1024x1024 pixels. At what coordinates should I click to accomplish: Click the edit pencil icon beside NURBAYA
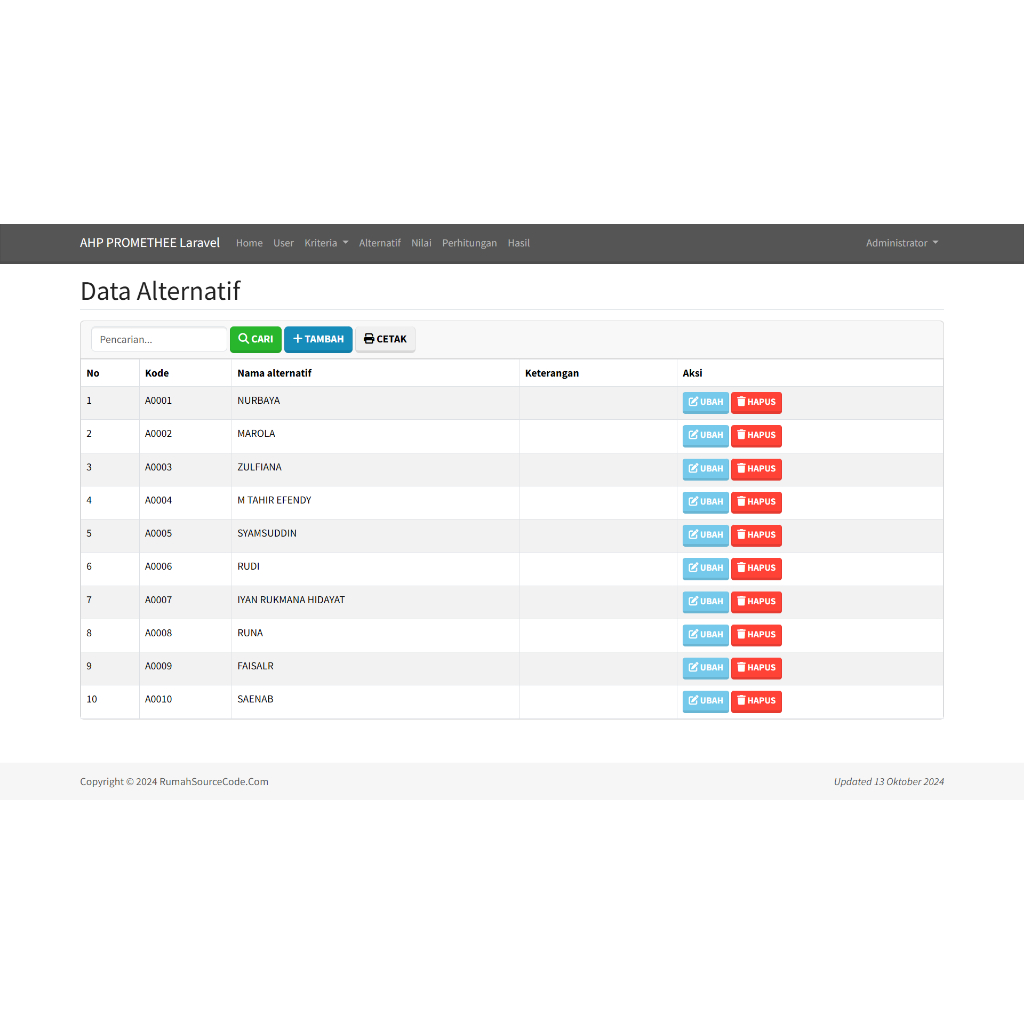coord(692,402)
